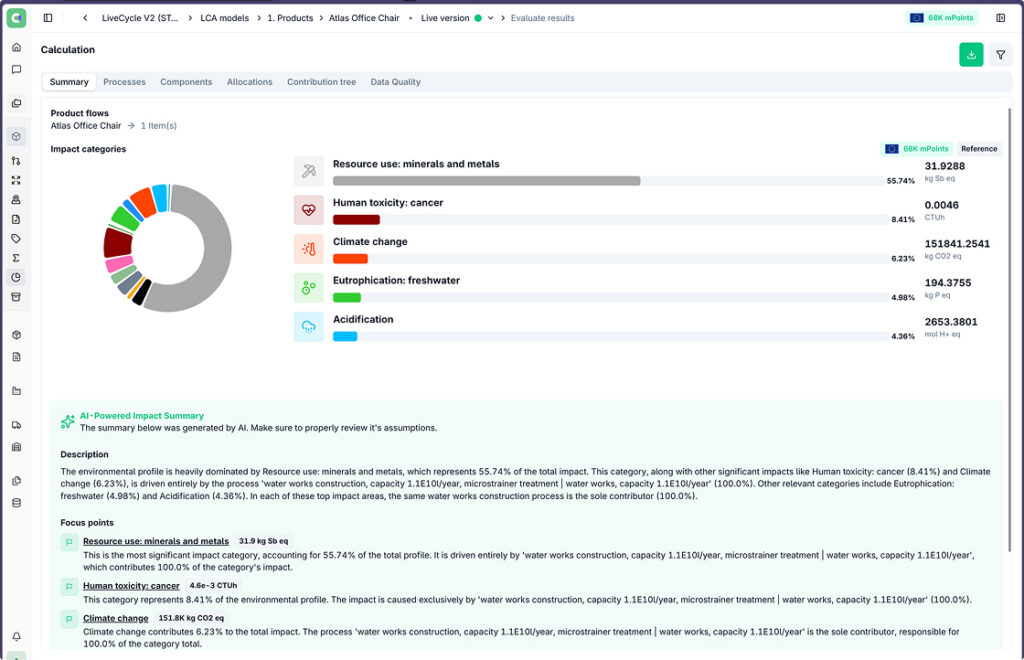Switch to the Processes tab
Image resolution: width=1024 pixels, height=660 pixels.
pyautogui.click(x=124, y=82)
